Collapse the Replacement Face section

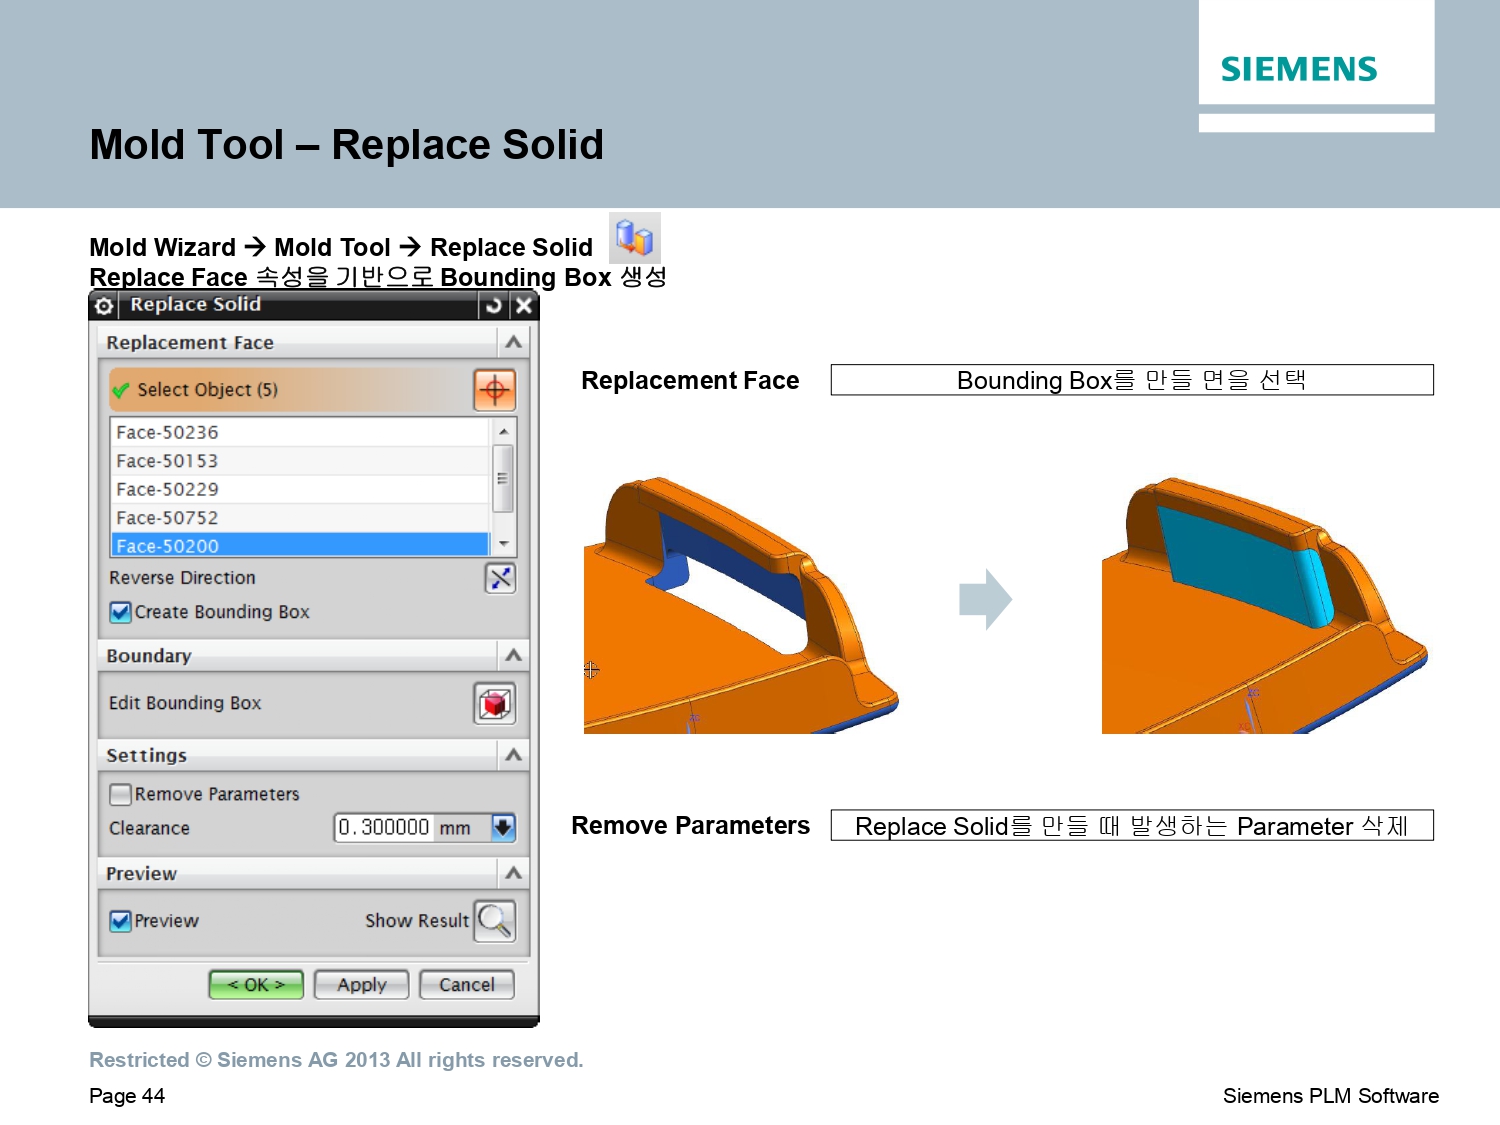point(514,342)
